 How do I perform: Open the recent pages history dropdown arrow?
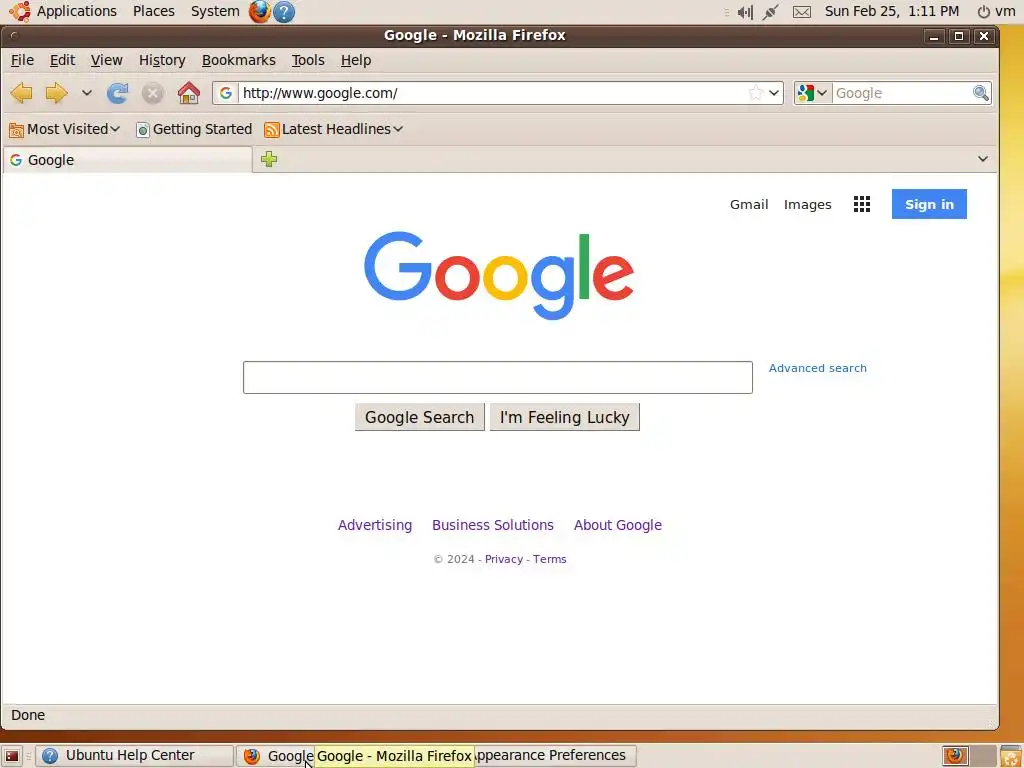(x=86, y=93)
